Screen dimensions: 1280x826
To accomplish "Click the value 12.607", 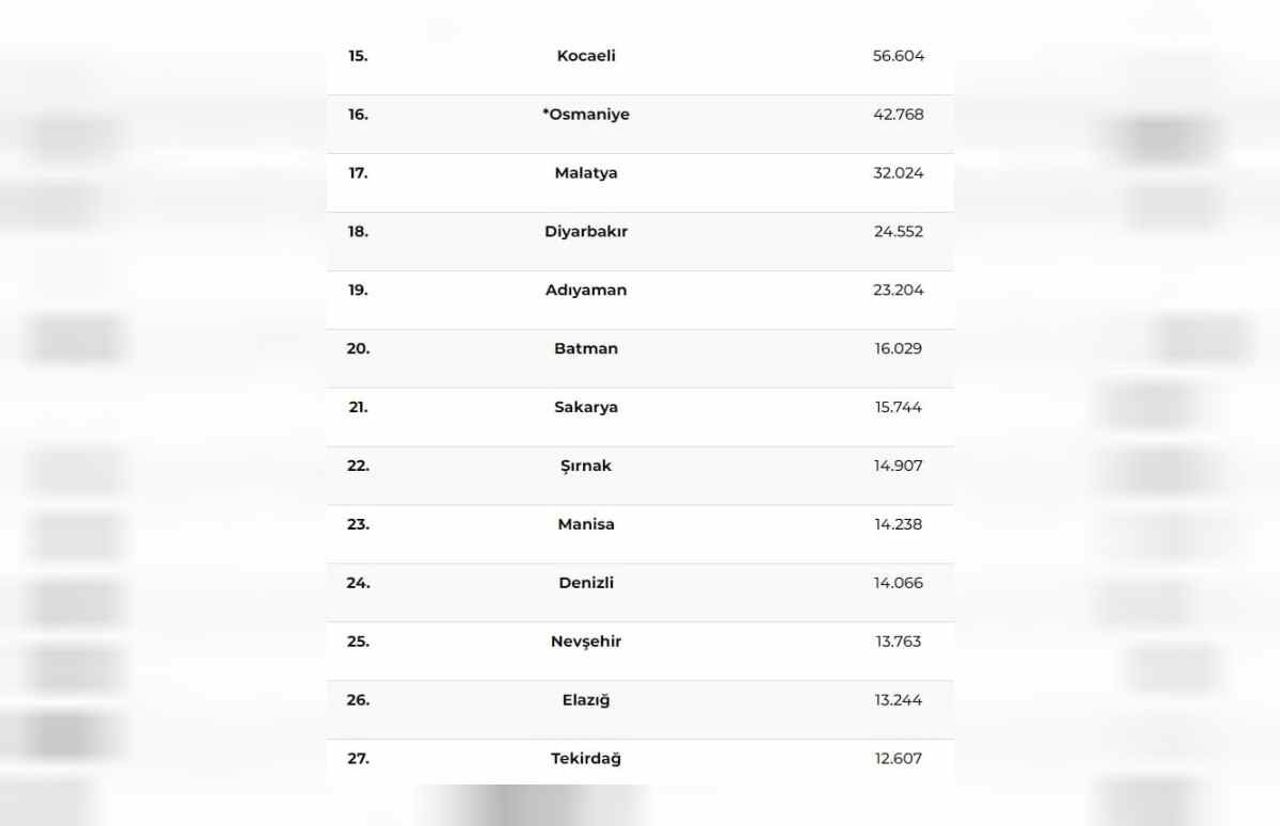I will 898,759.
